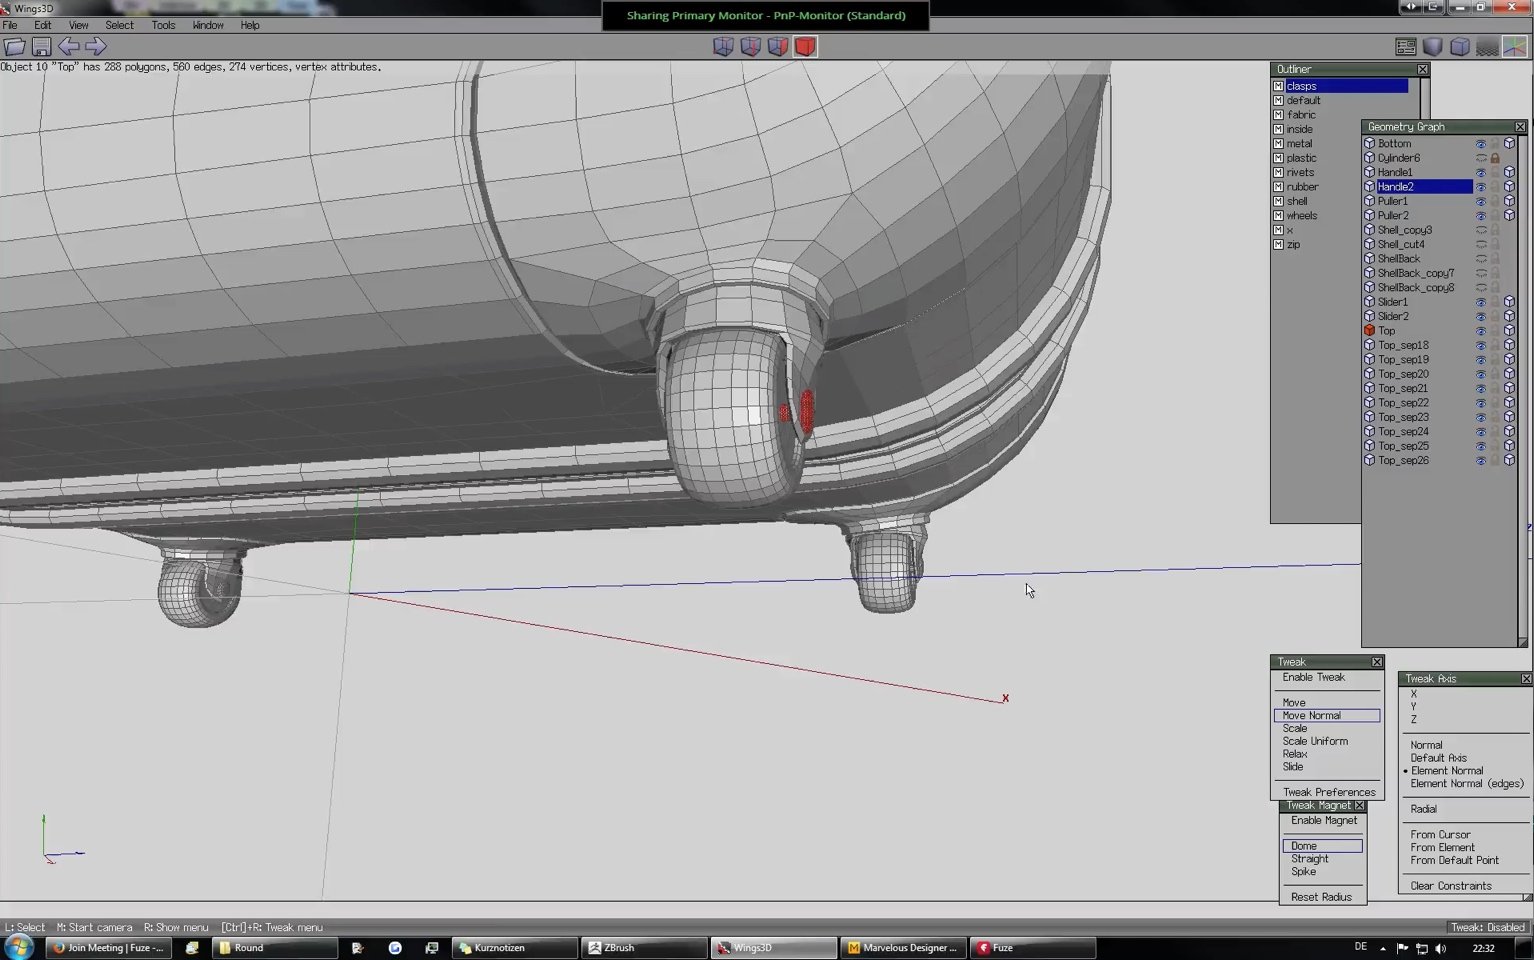Select Spike magnet type
Screen dimensions: 1534x960
(1303, 872)
